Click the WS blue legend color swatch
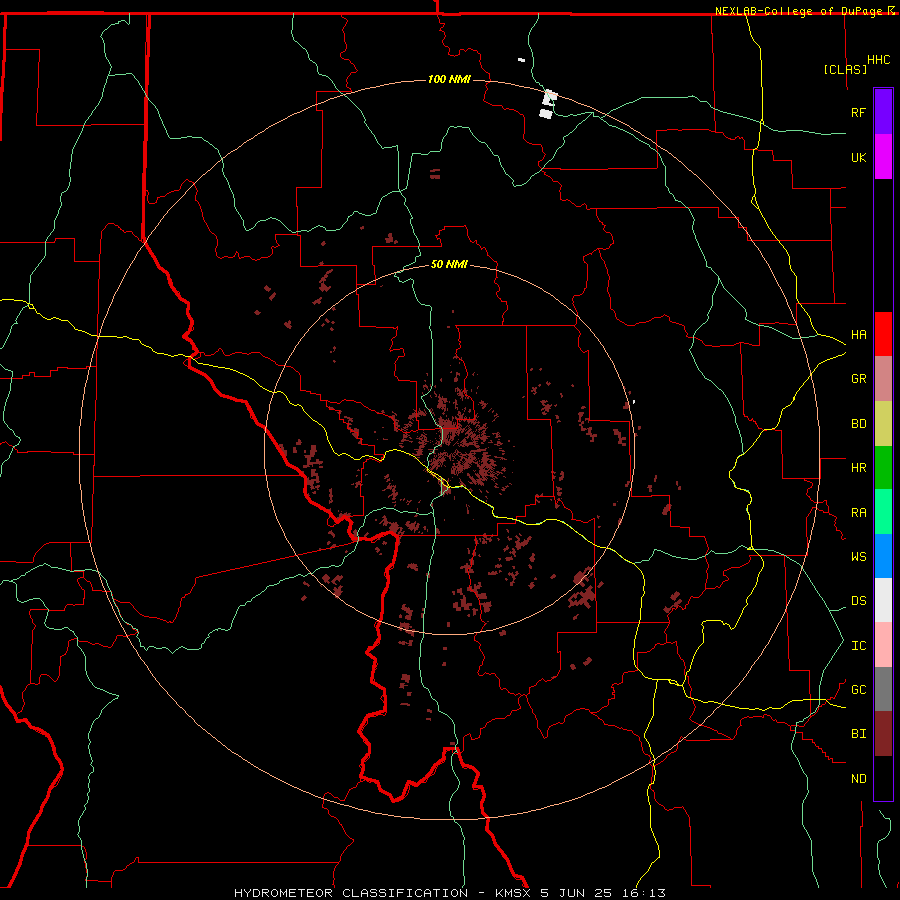Screen dimensions: 900x900 click(883, 556)
